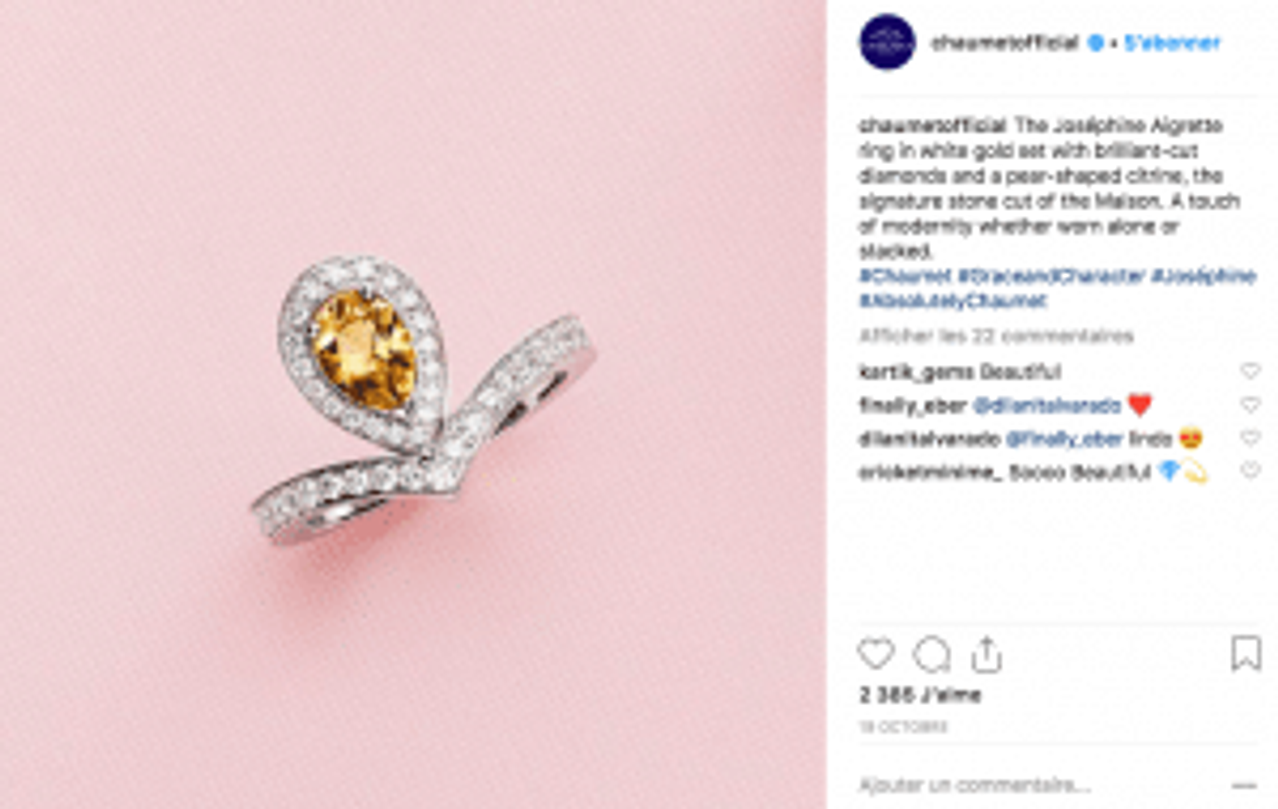Expand all 22 comments
The width and height of the screenshot is (1278, 809).
click(996, 336)
